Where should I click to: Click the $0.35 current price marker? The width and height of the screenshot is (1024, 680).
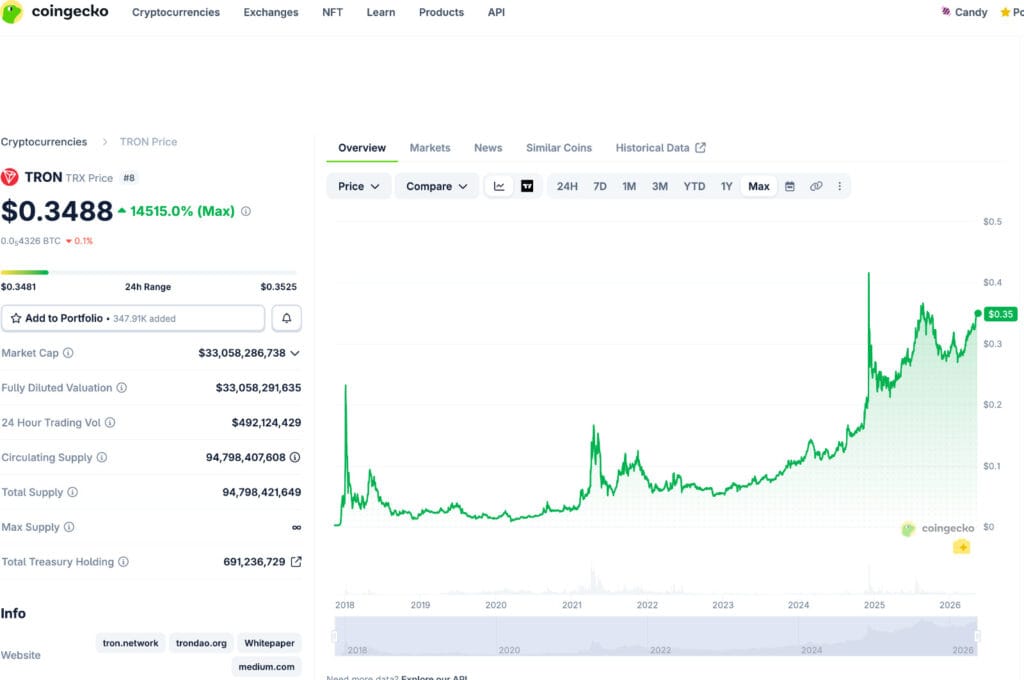[1000, 314]
